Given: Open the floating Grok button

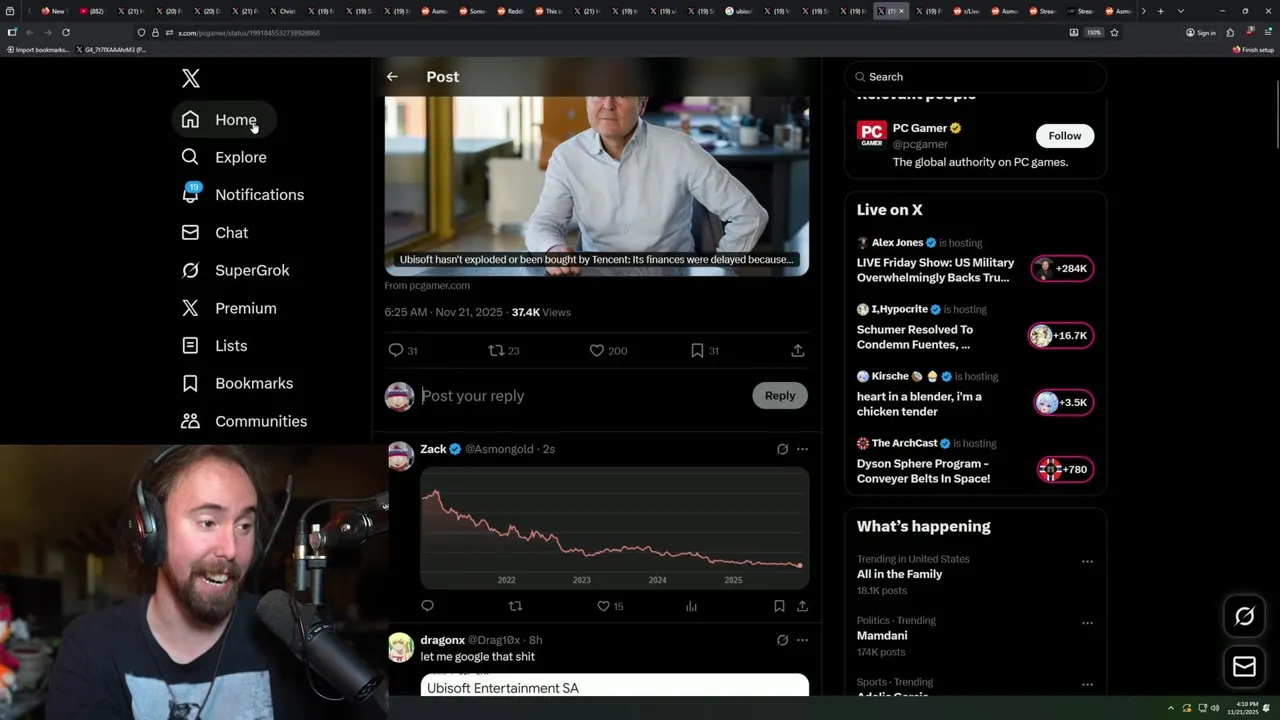Looking at the screenshot, I should pyautogui.click(x=1244, y=617).
